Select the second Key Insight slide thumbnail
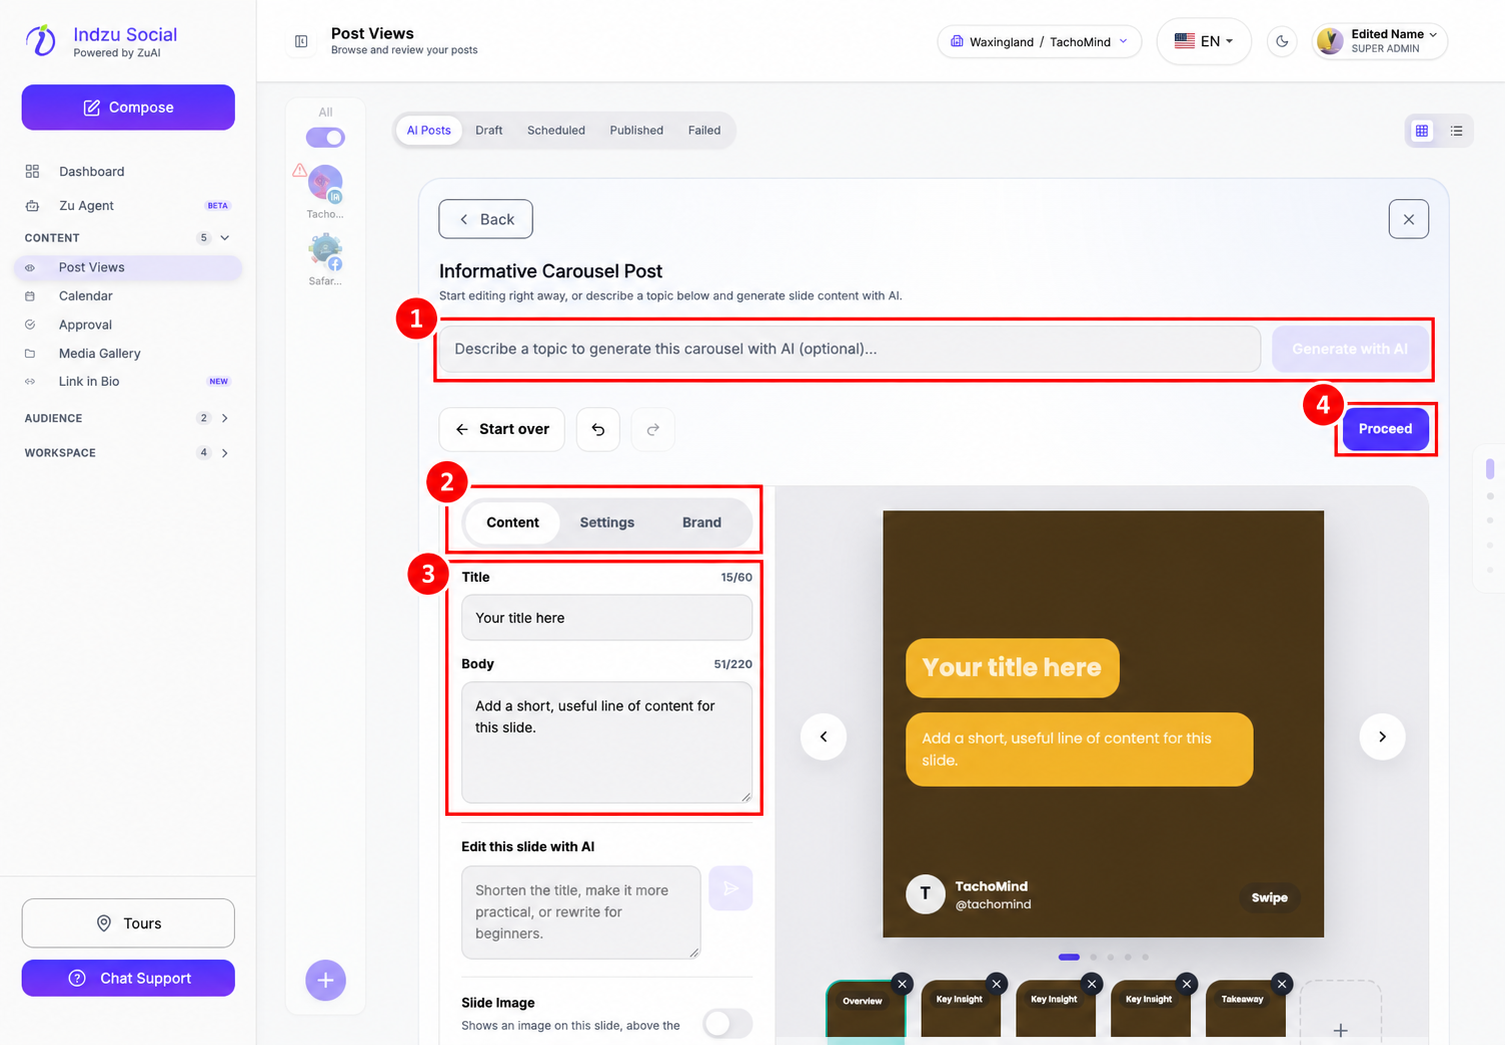Image resolution: width=1505 pixels, height=1045 pixels. click(1055, 1010)
